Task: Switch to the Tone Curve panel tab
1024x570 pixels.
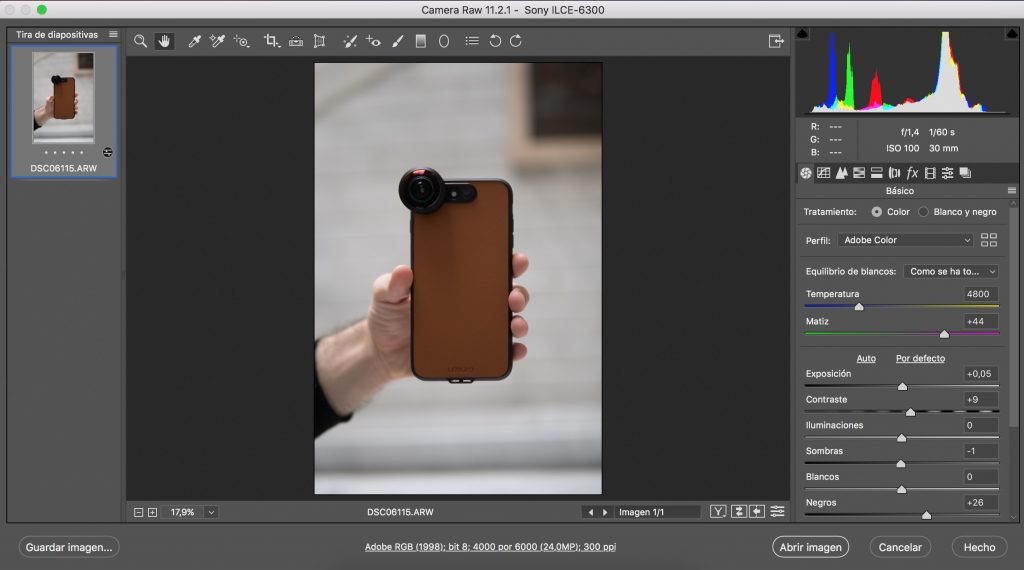Action: tap(824, 173)
